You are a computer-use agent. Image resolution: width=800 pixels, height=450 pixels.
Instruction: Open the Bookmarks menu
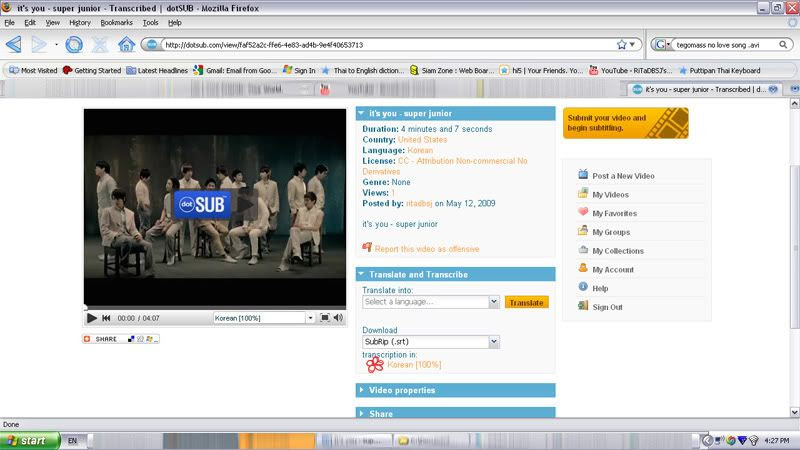tap(116, 22)
